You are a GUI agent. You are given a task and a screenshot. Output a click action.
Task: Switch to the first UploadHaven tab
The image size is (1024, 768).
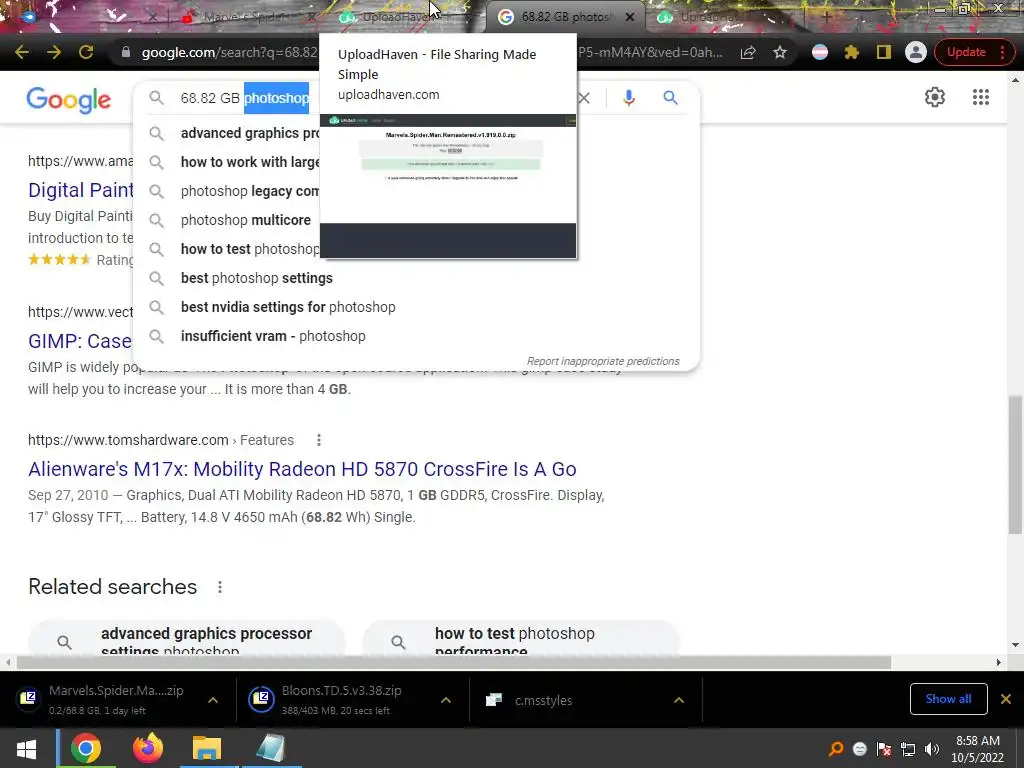tap(398, 17)
